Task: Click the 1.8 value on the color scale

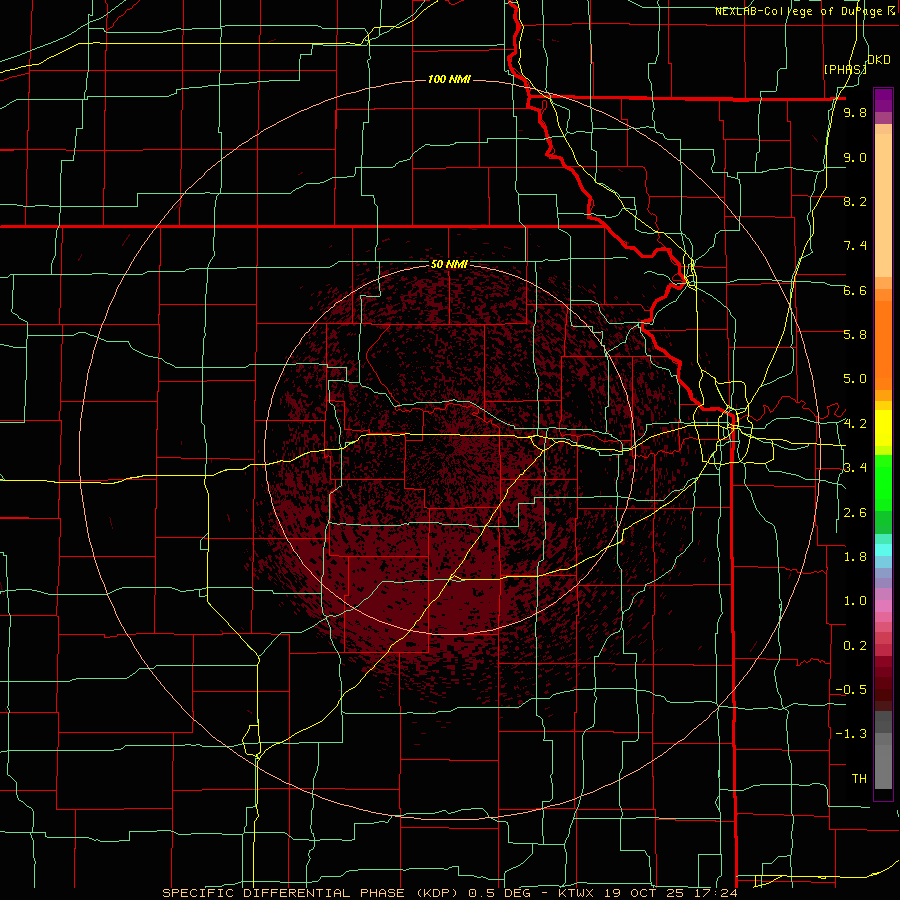Action: (855, 557)
